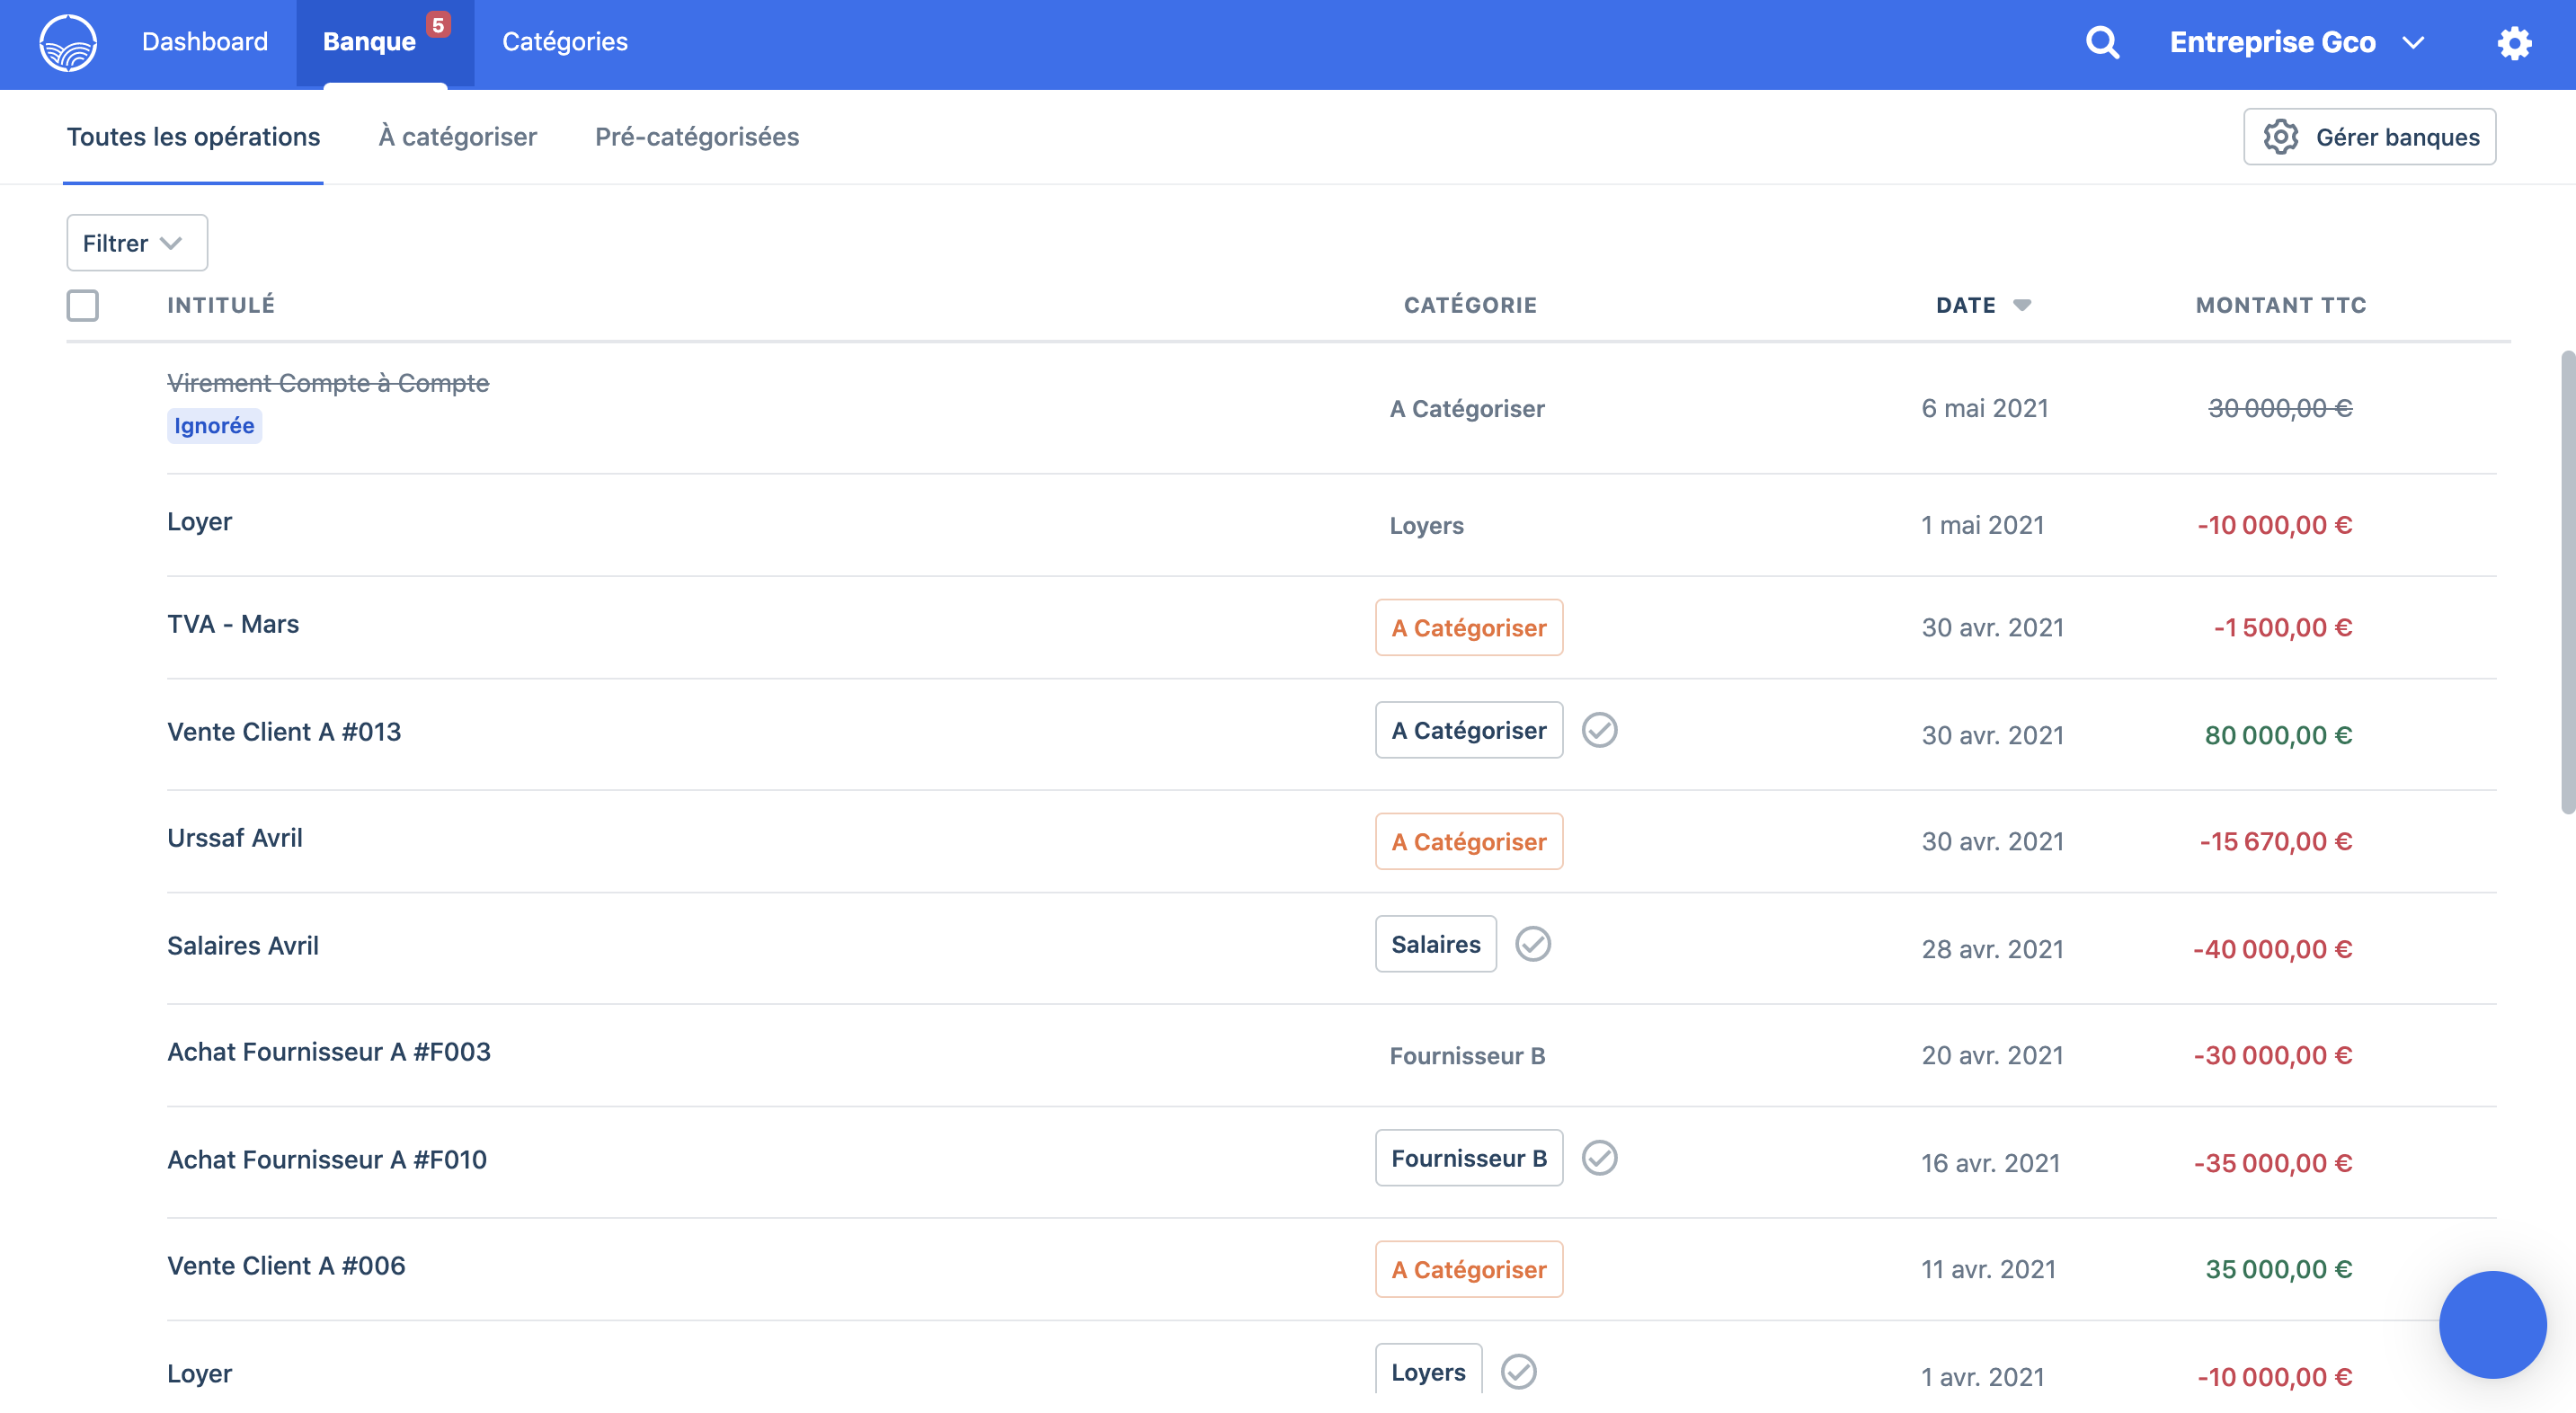
Task: Click the gear icon inside Gérer banques
Action: (x=2281, y=136)
